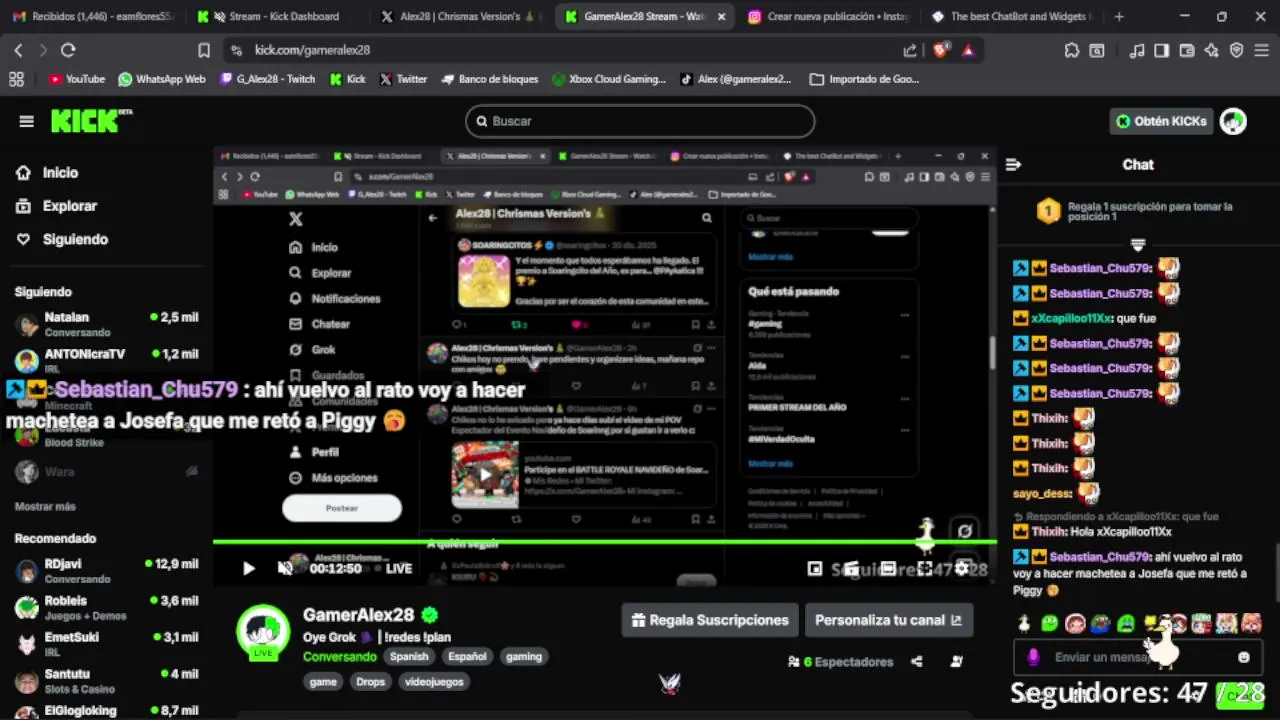Click the Regala Suscripciones button
This screenshot has width=1280, height=720.
coord(710,620)
